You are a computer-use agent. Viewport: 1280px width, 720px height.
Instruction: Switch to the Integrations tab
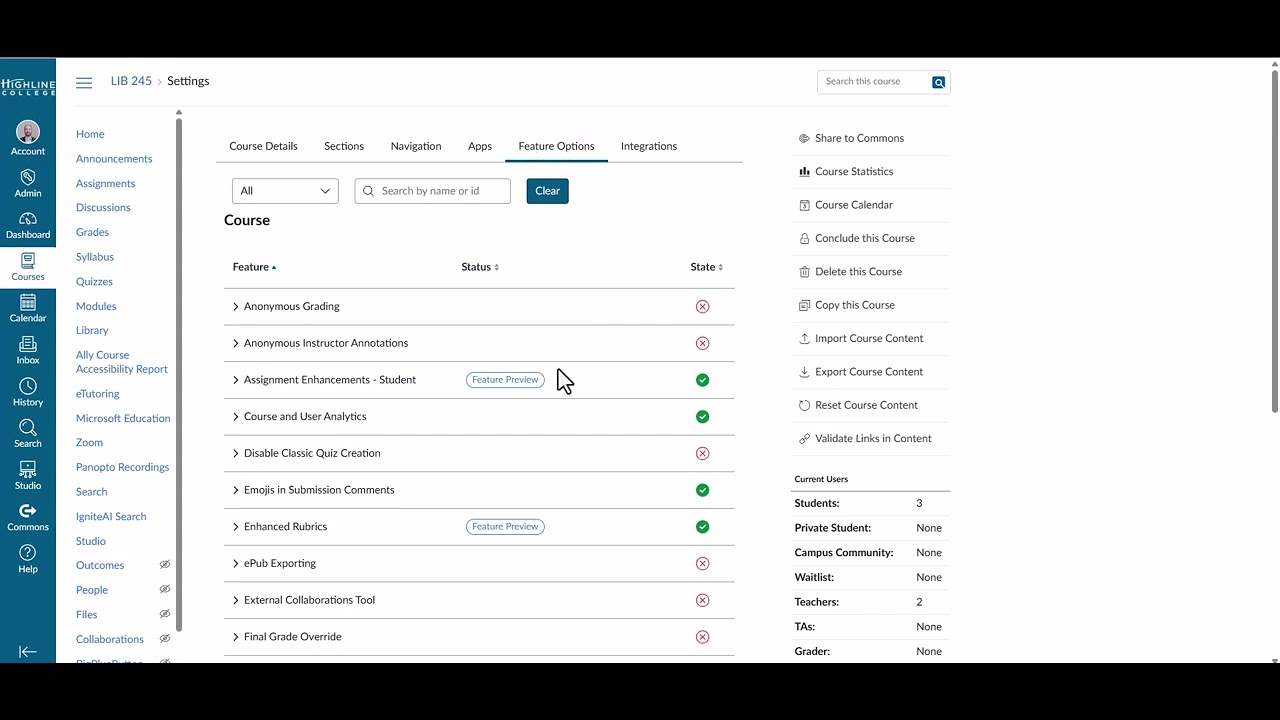tap(649, 146)
